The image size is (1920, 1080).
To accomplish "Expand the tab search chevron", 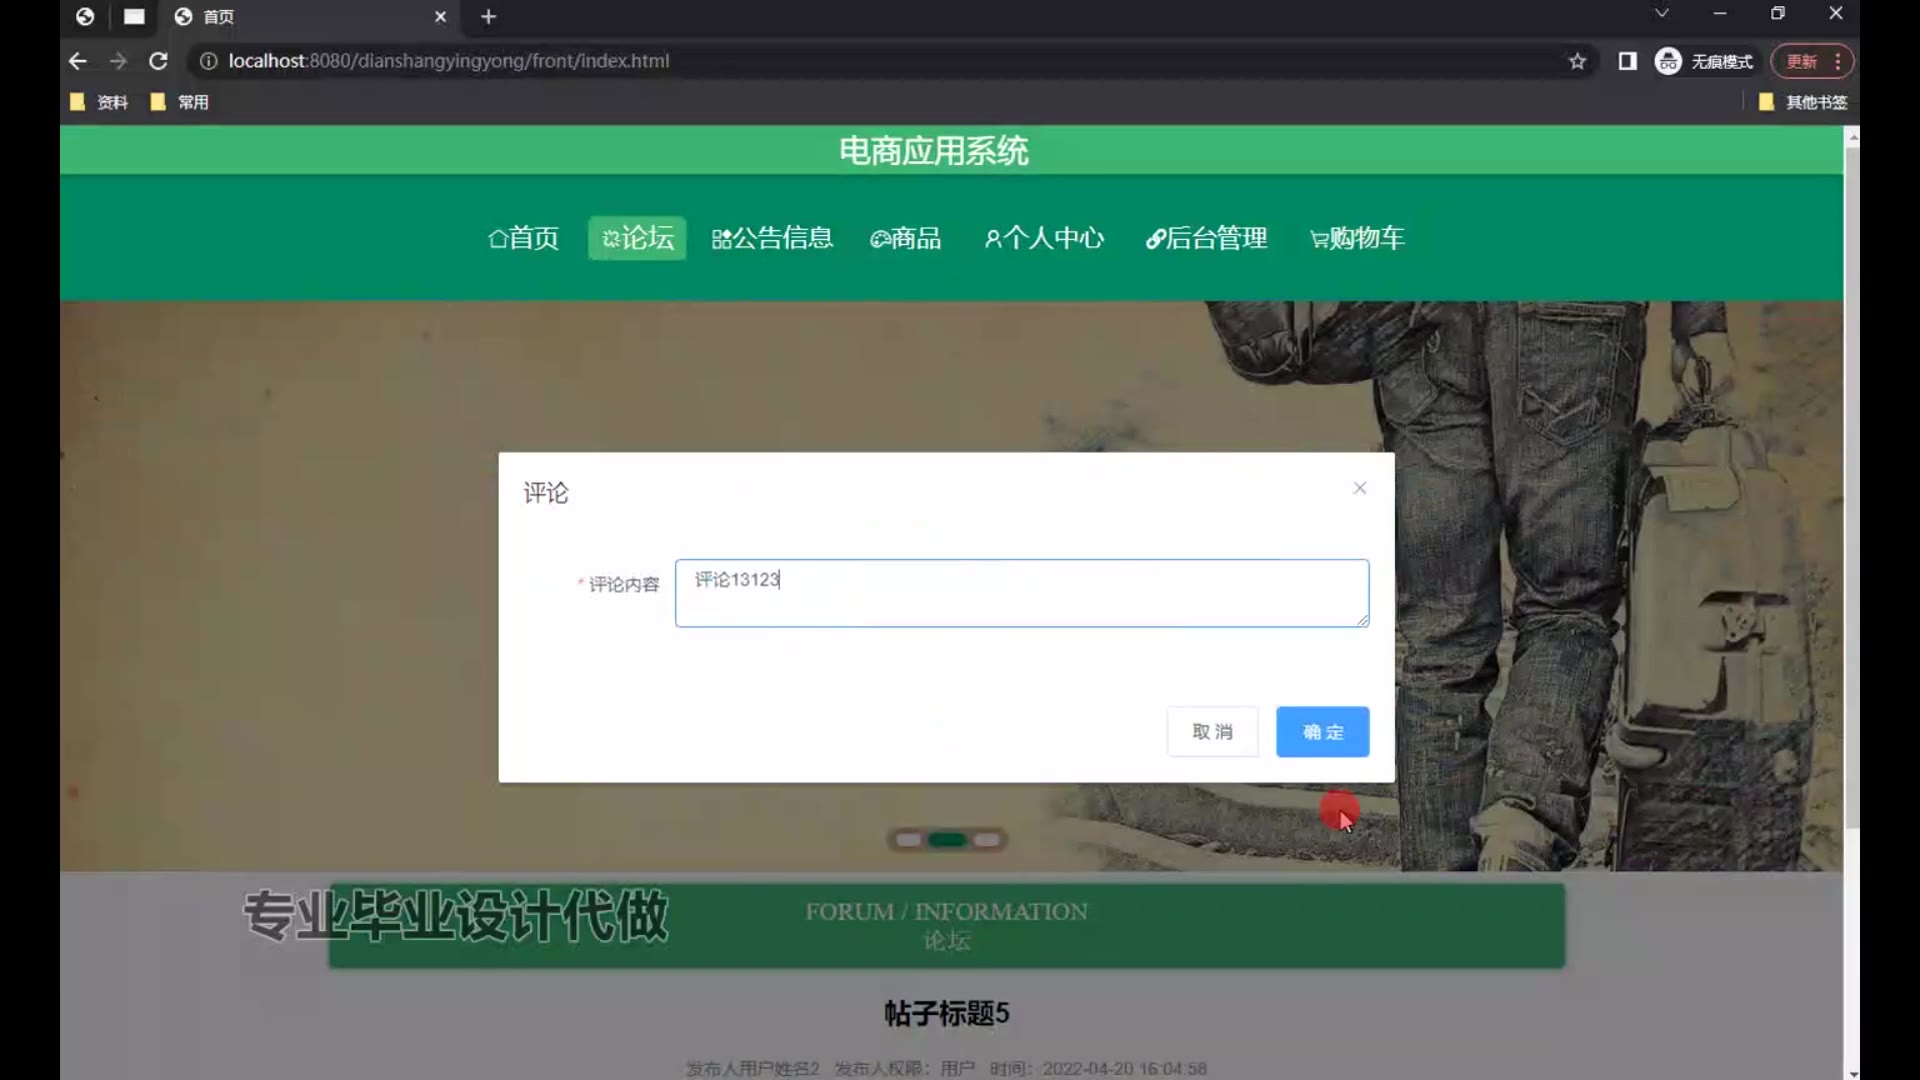I will (1661, 13).
